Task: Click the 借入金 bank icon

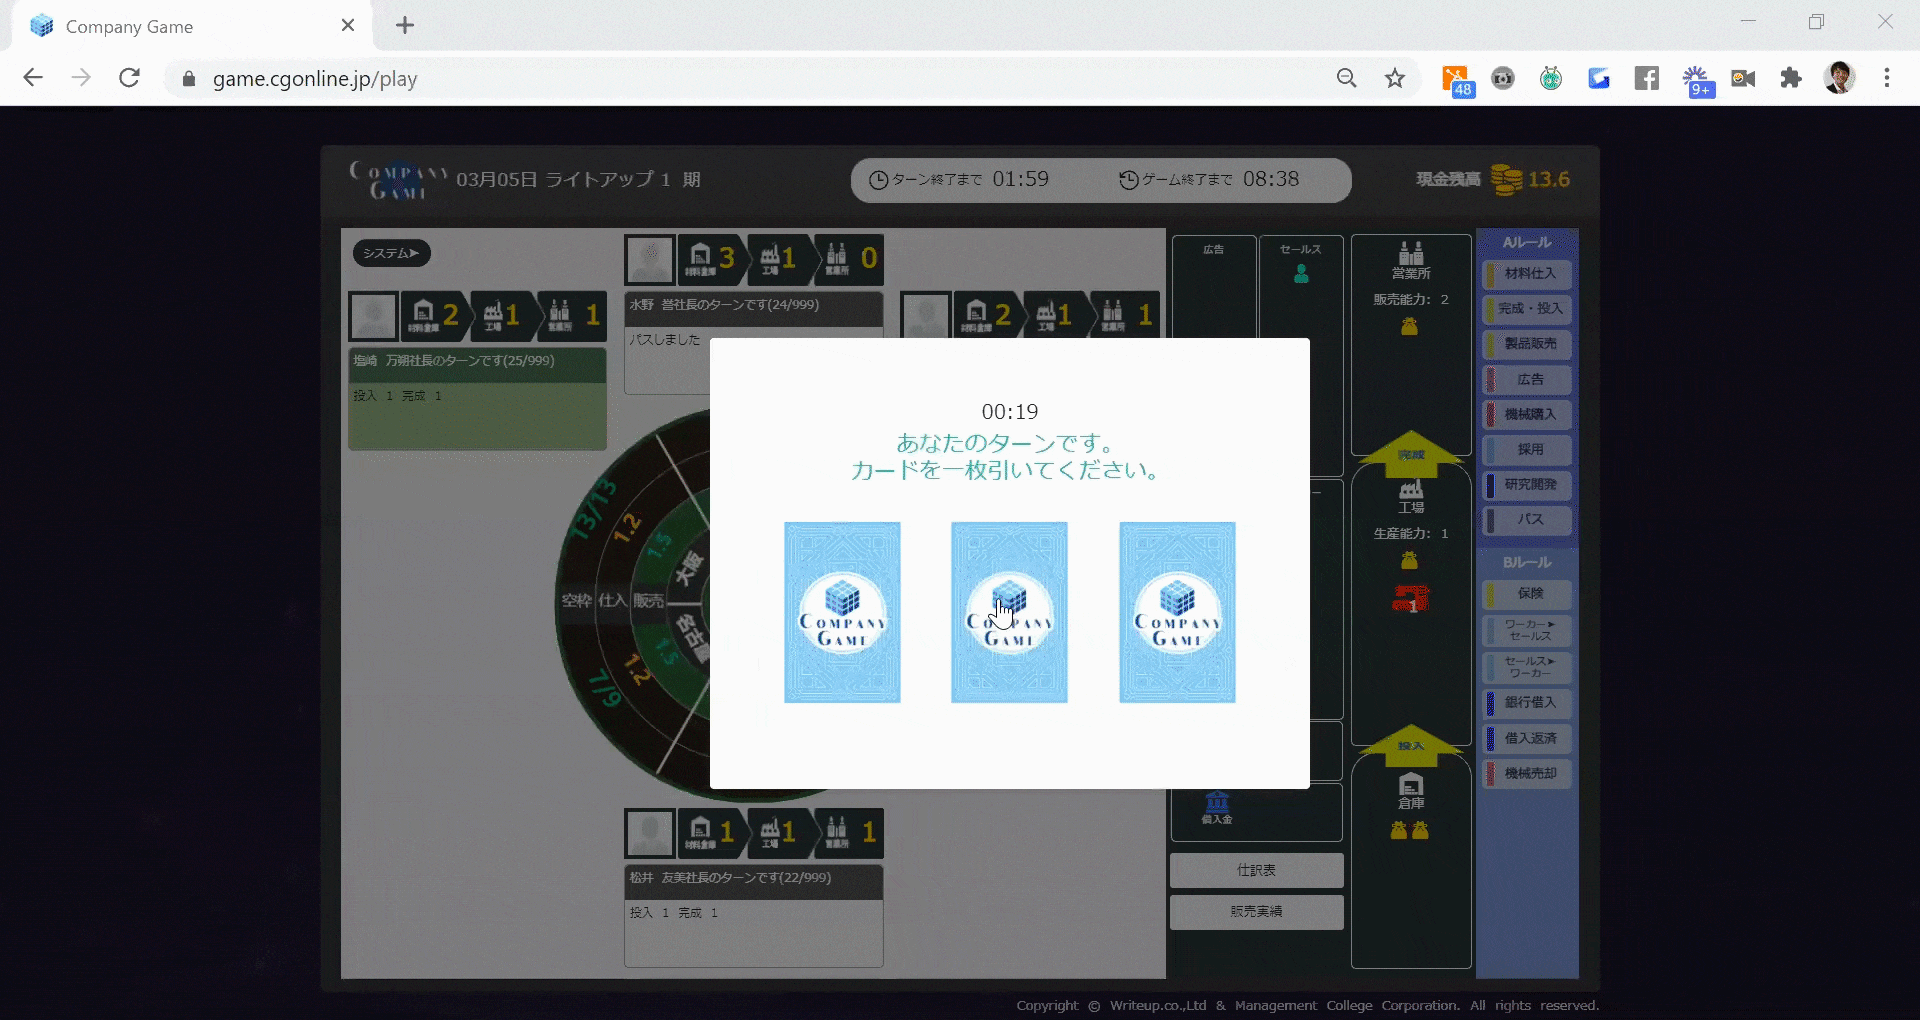Action: (x=1217, y=803)
